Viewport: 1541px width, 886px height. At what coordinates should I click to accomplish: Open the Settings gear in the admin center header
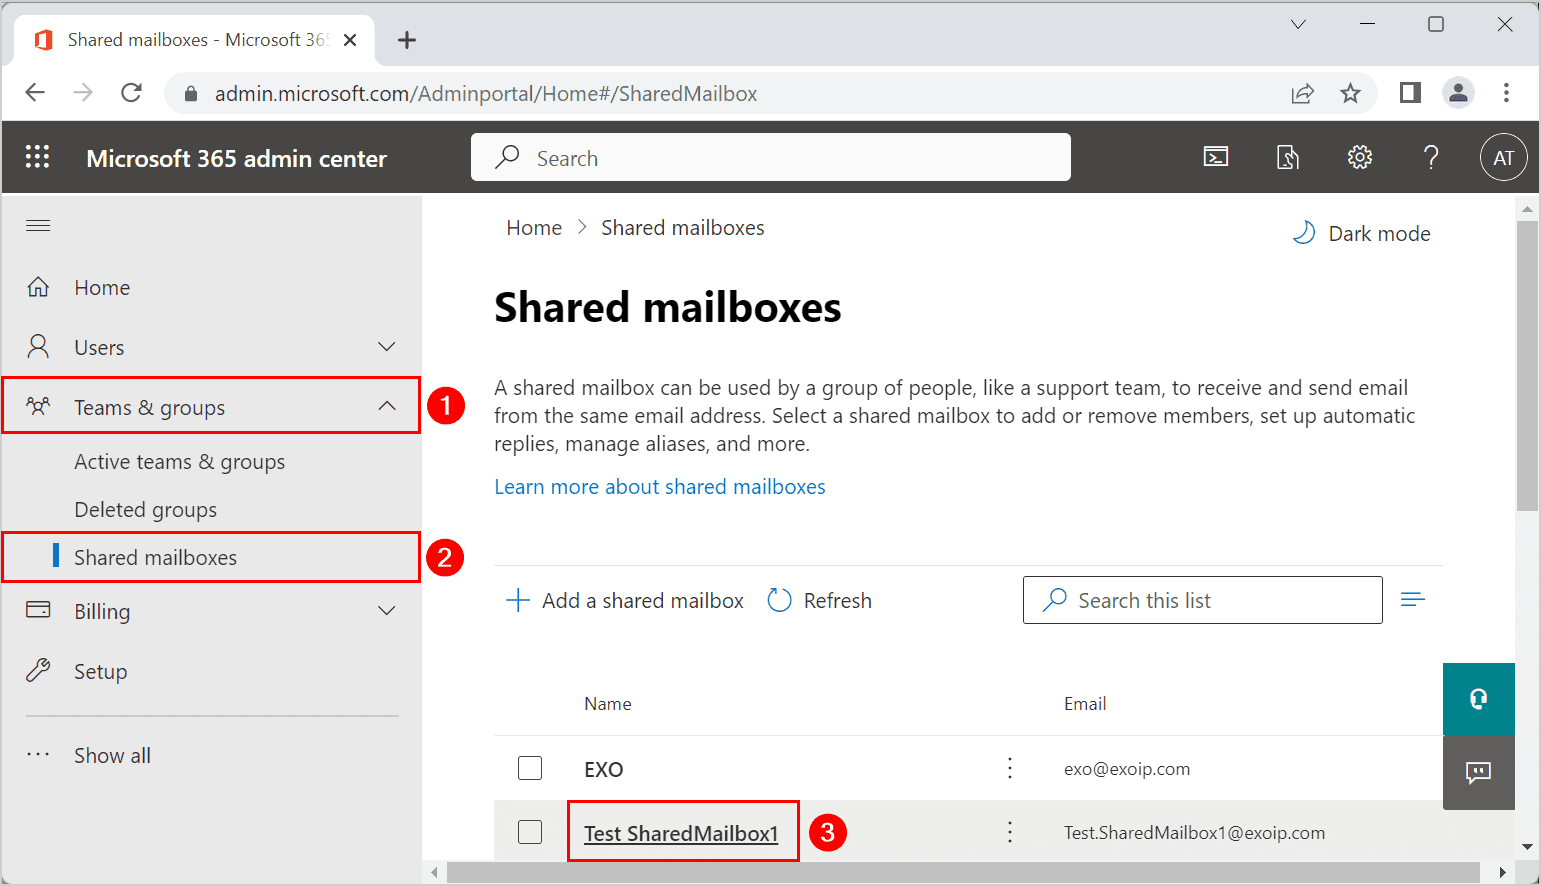tap(1359, 157)
